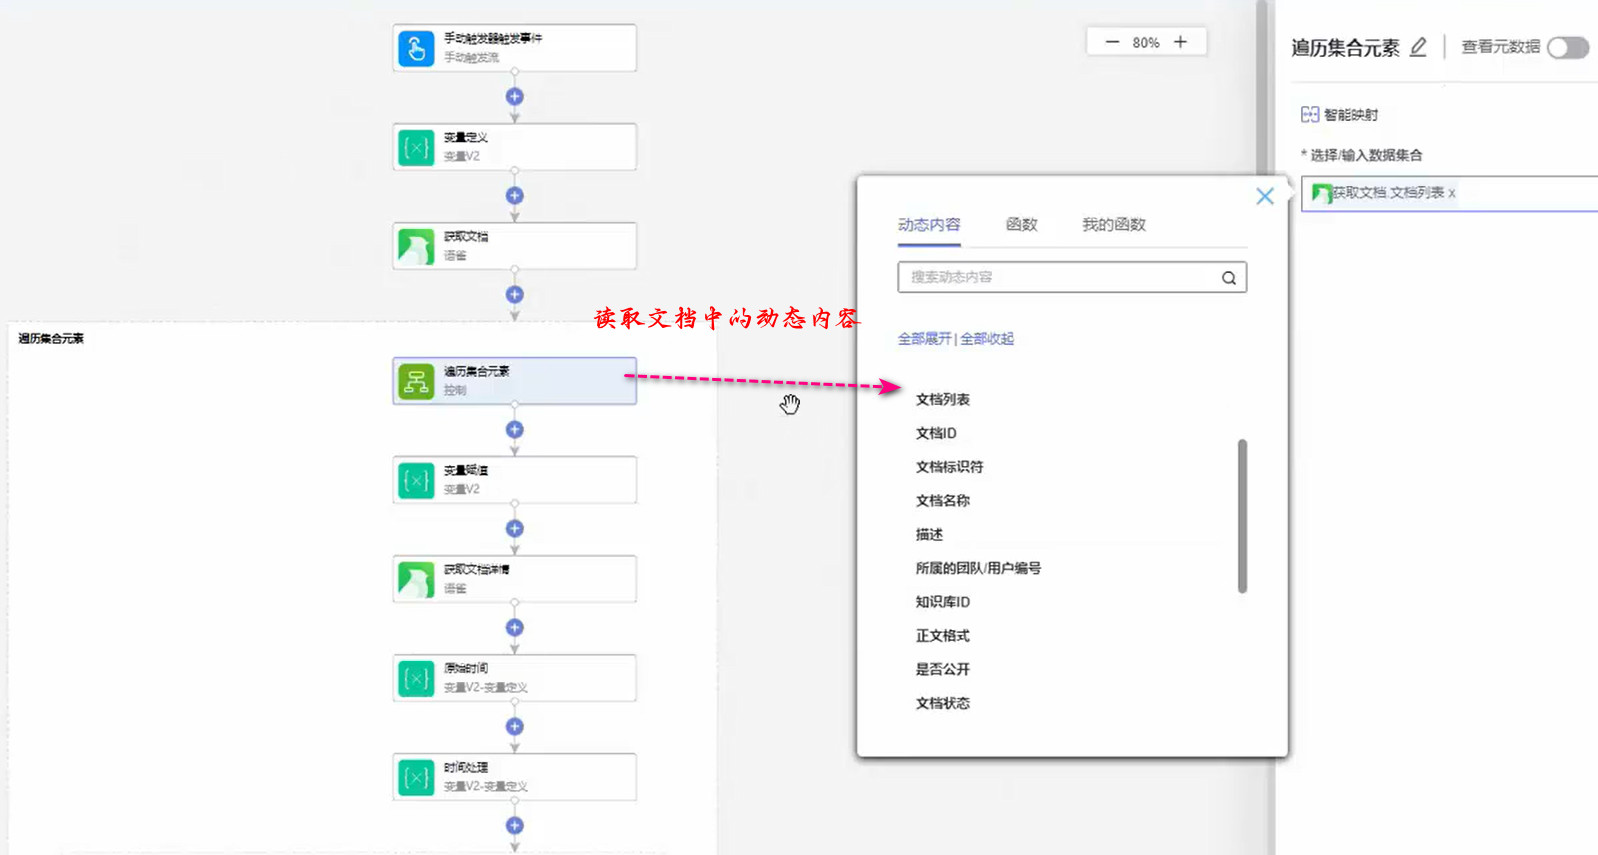Image resolution: width=1598 pixels, height=855 pixels.
Task: Remove the 获取文档.文档列表 tag with its x
Action: point(1452,193)
